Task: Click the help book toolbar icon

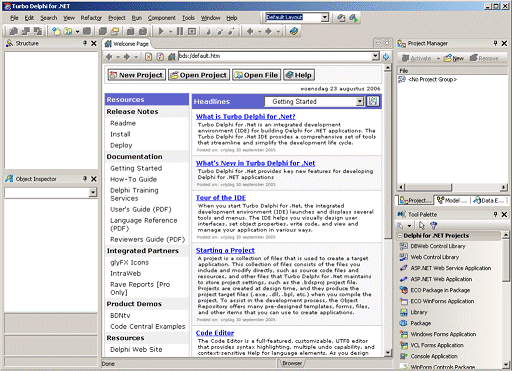Action: pyautogui.click(x=294, y=31)
